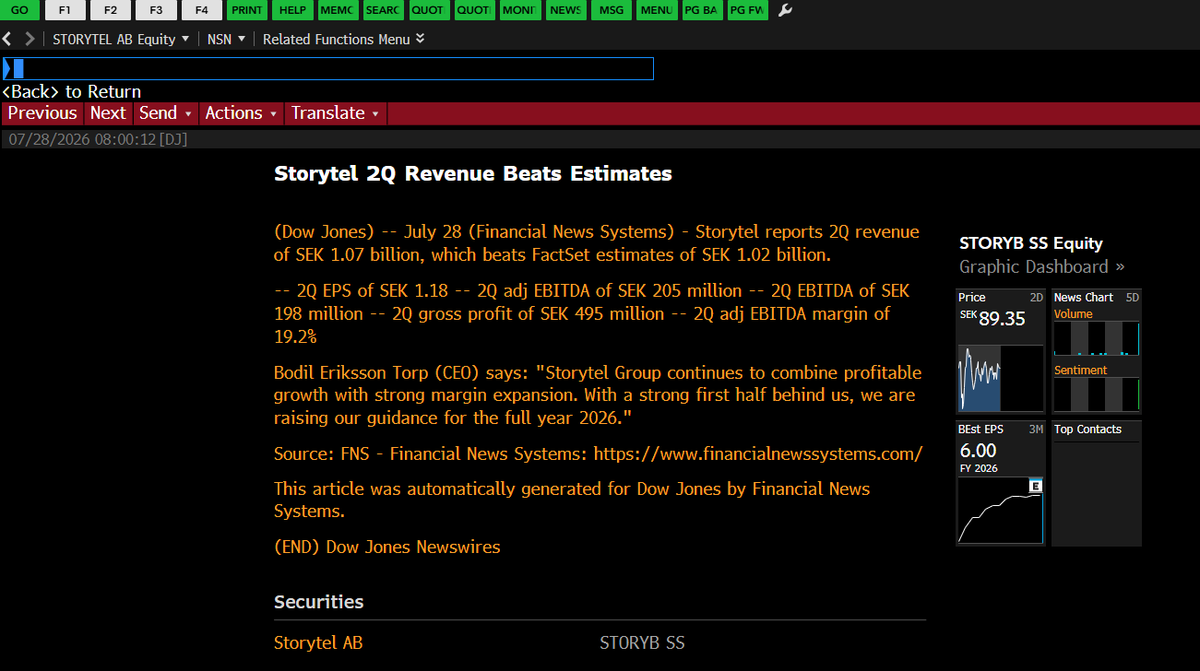Viewport: 1200px width, 671px height.
Task: Open the Translate dropdown menu
Action: 336,113
